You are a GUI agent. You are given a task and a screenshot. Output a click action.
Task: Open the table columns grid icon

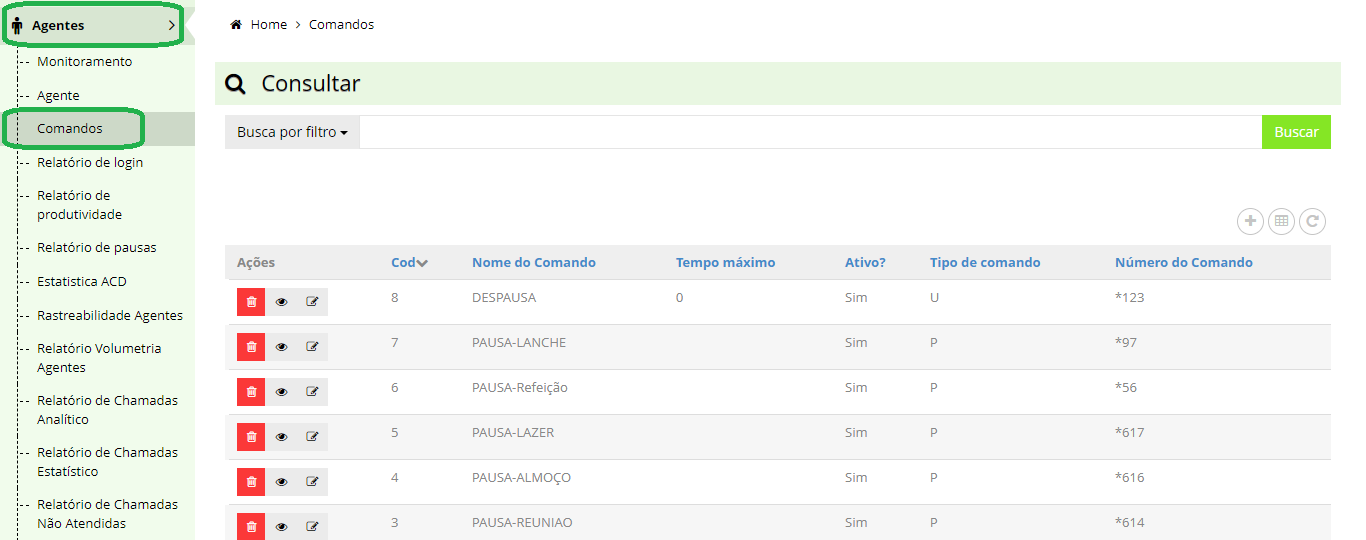(1281, 221)
